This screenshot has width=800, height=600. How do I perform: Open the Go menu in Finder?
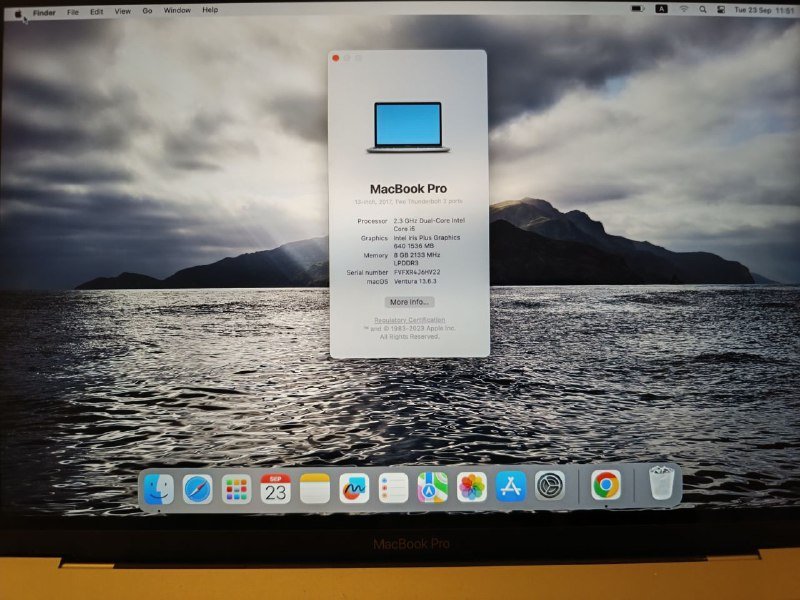(x=147, y=9)
